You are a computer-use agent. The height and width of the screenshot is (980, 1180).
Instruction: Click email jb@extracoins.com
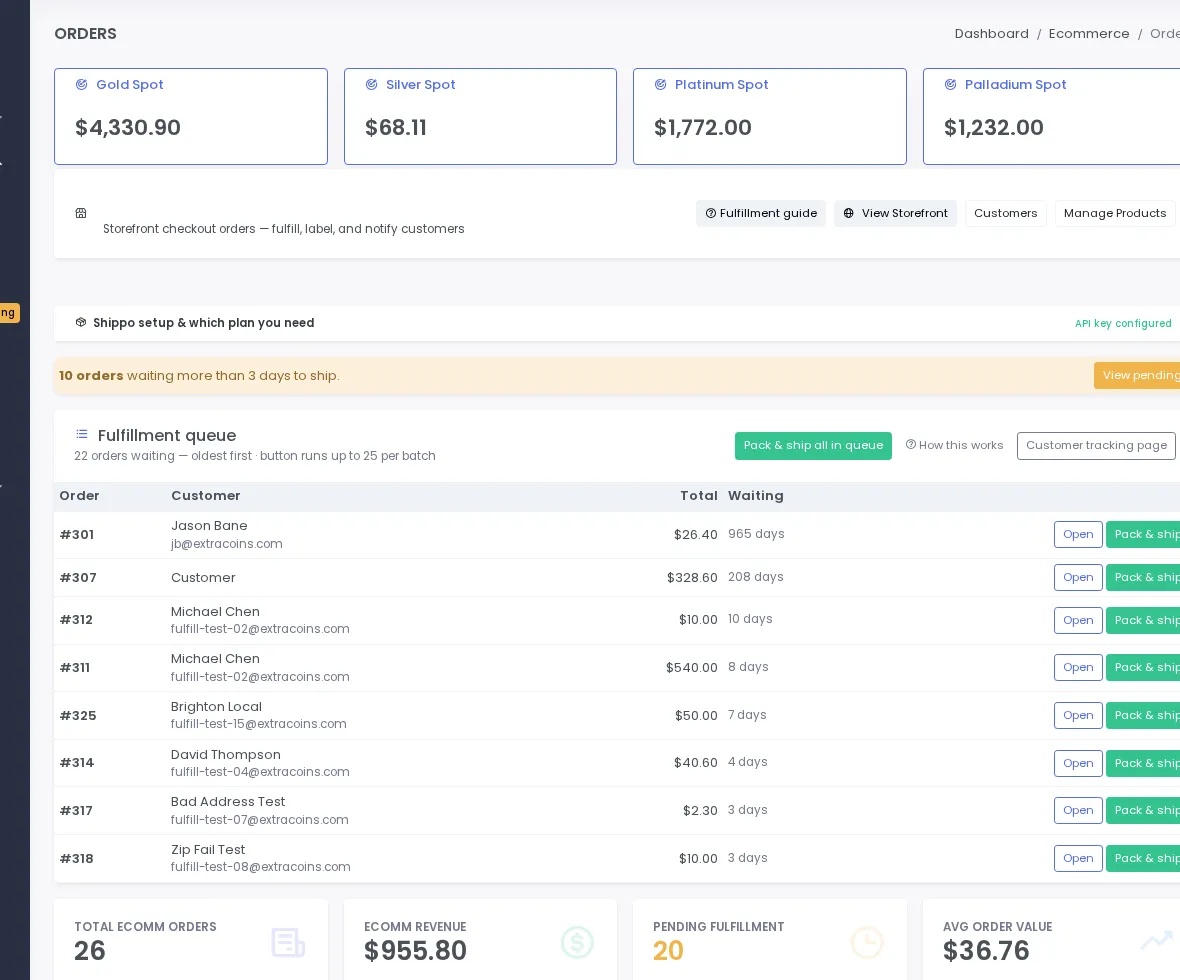[x=227, y=544]
